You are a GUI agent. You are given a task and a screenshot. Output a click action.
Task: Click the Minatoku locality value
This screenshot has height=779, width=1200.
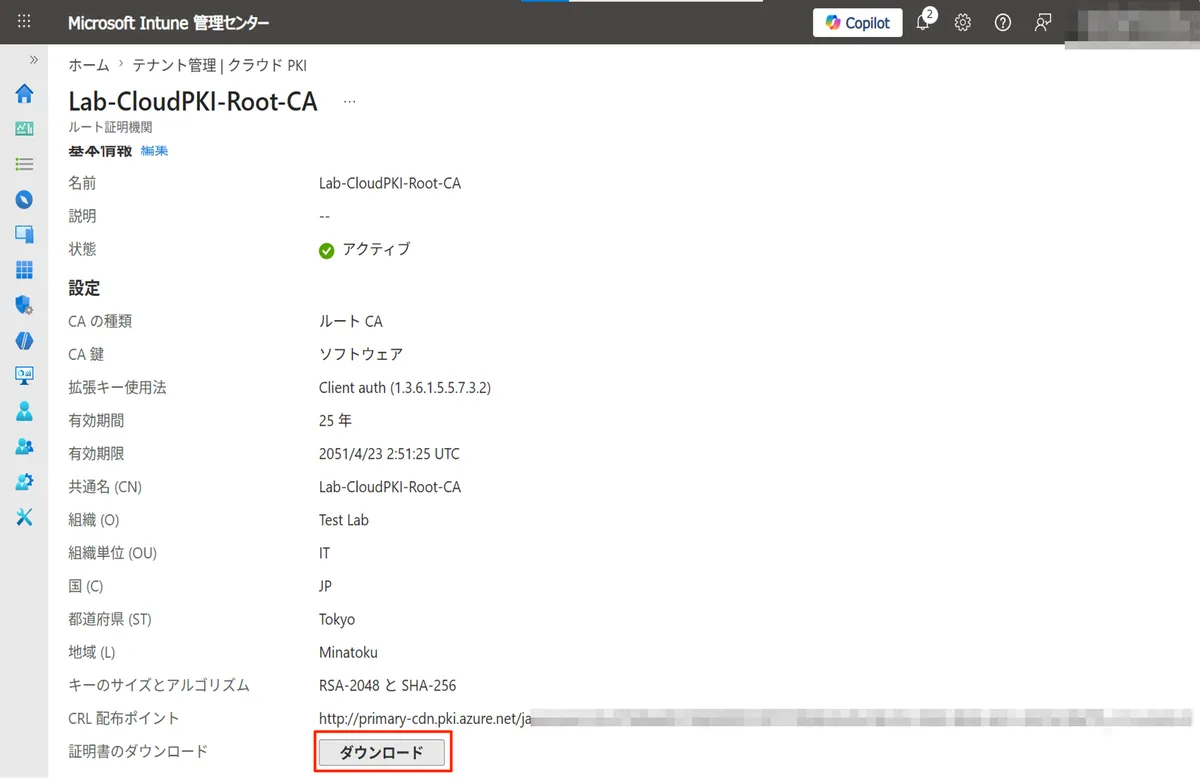(x=348, y=652)
